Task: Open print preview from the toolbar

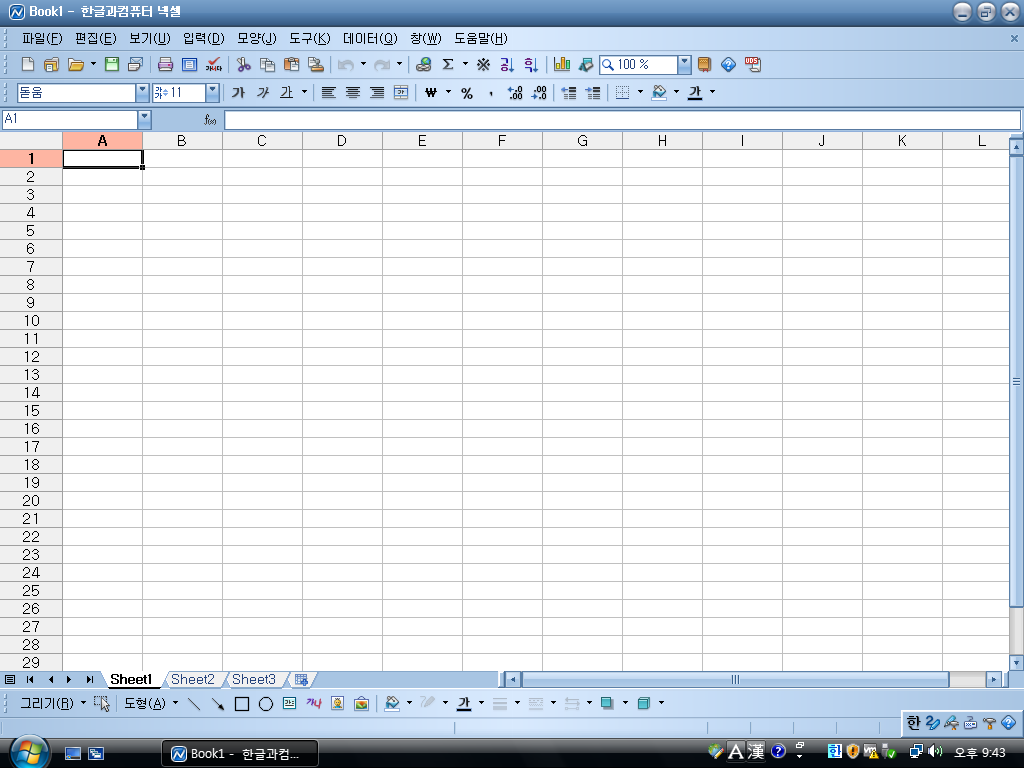Action: click(189, 65)
